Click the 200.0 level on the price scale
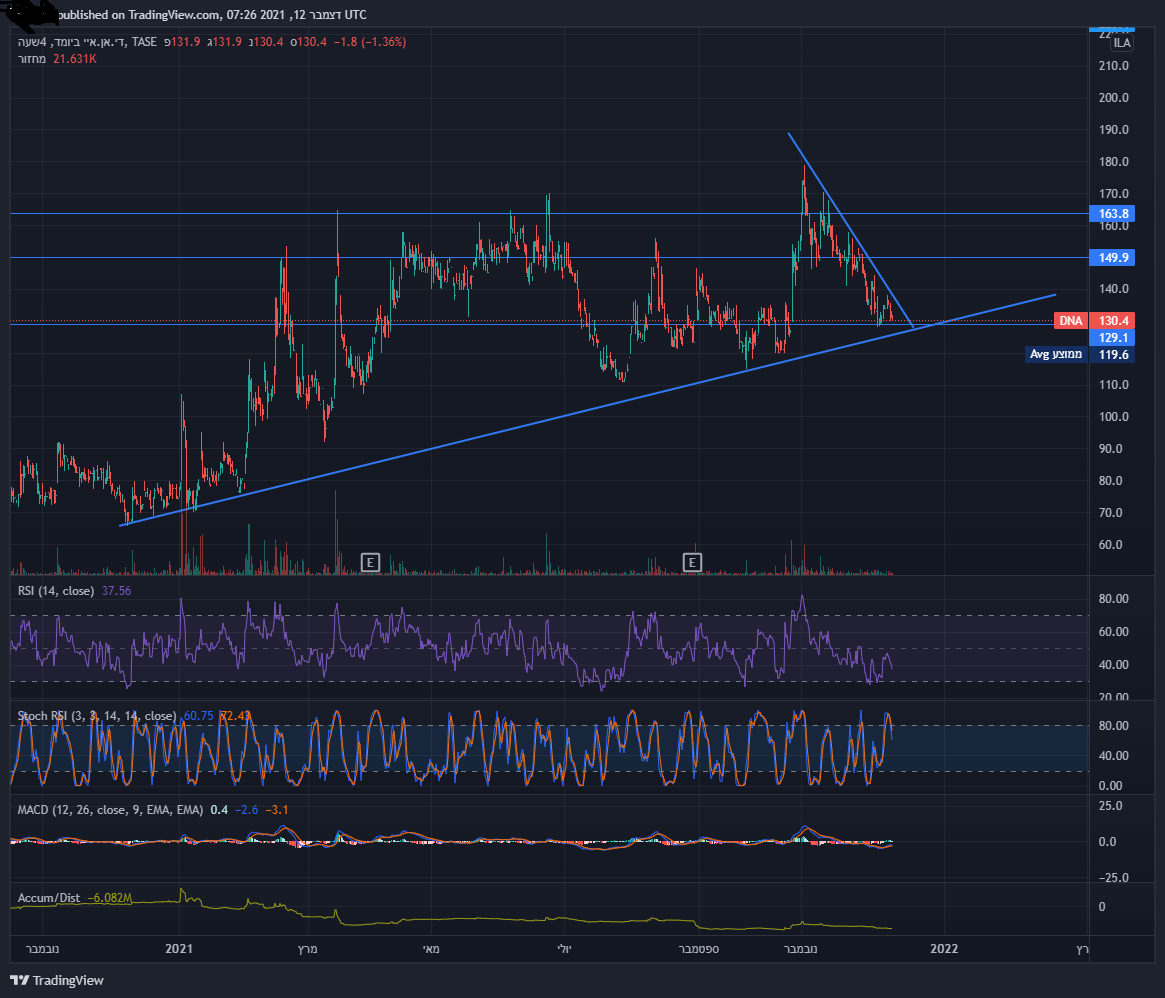The image size is (1165, 998). point(1113,98)
